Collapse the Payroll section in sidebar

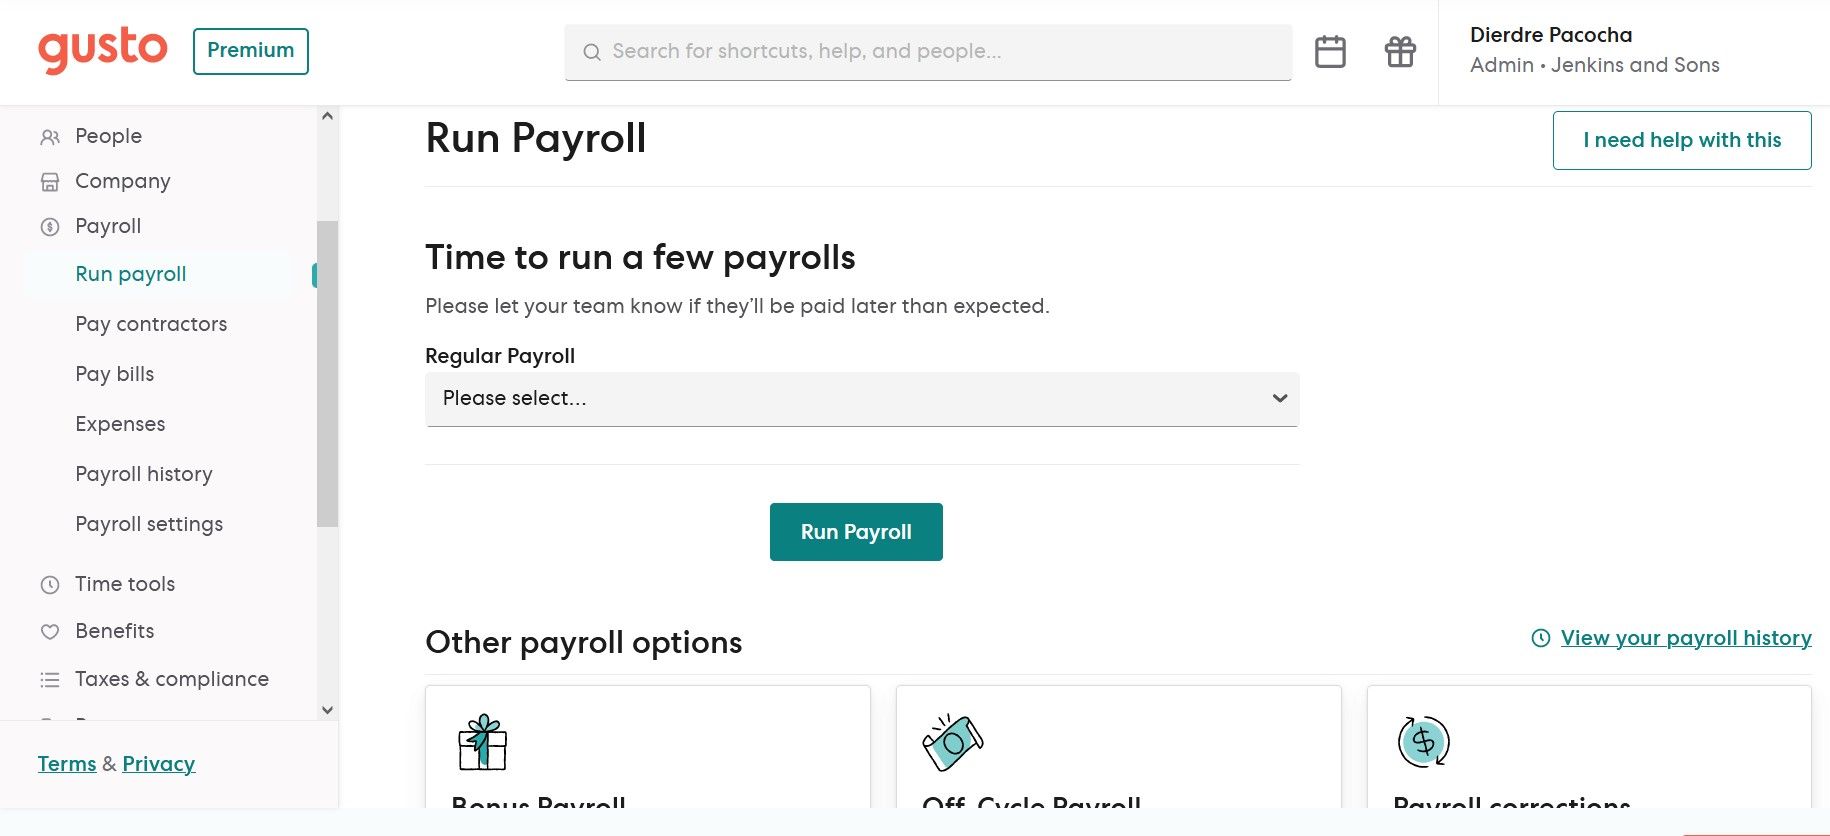108,226
